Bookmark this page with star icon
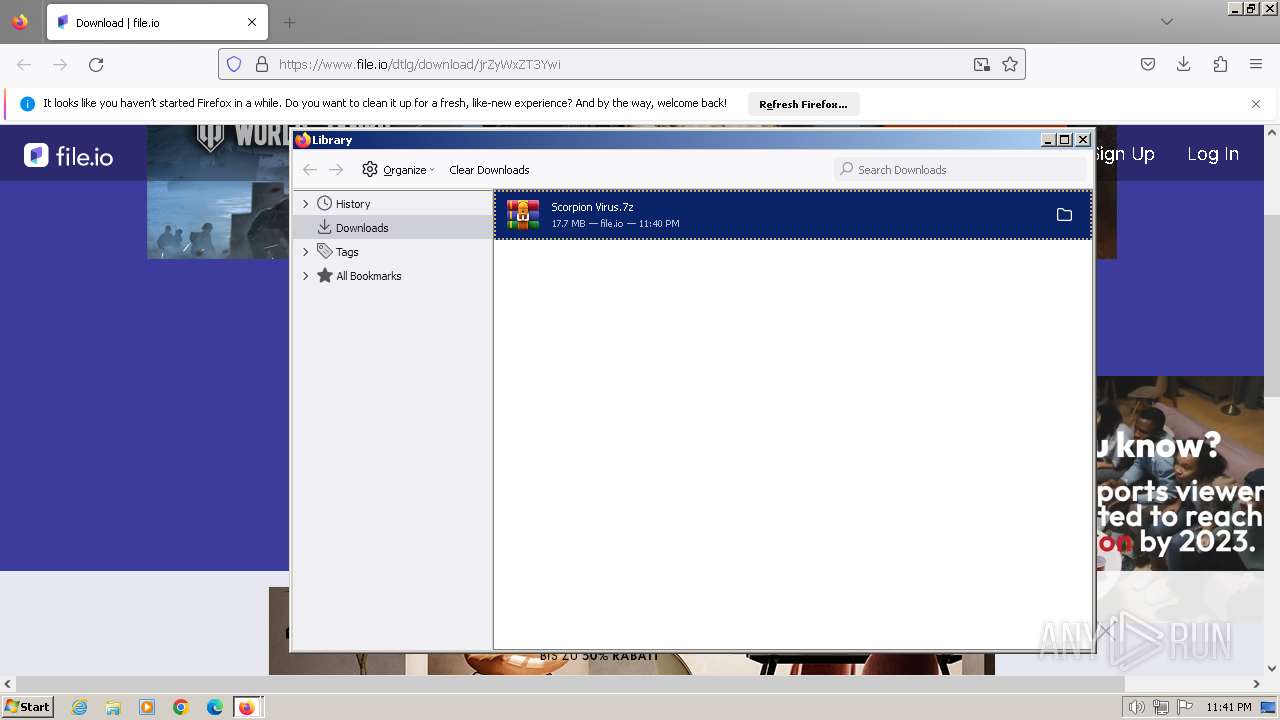This screenshot has width=1280, height=720. (x=1010, y=64)
